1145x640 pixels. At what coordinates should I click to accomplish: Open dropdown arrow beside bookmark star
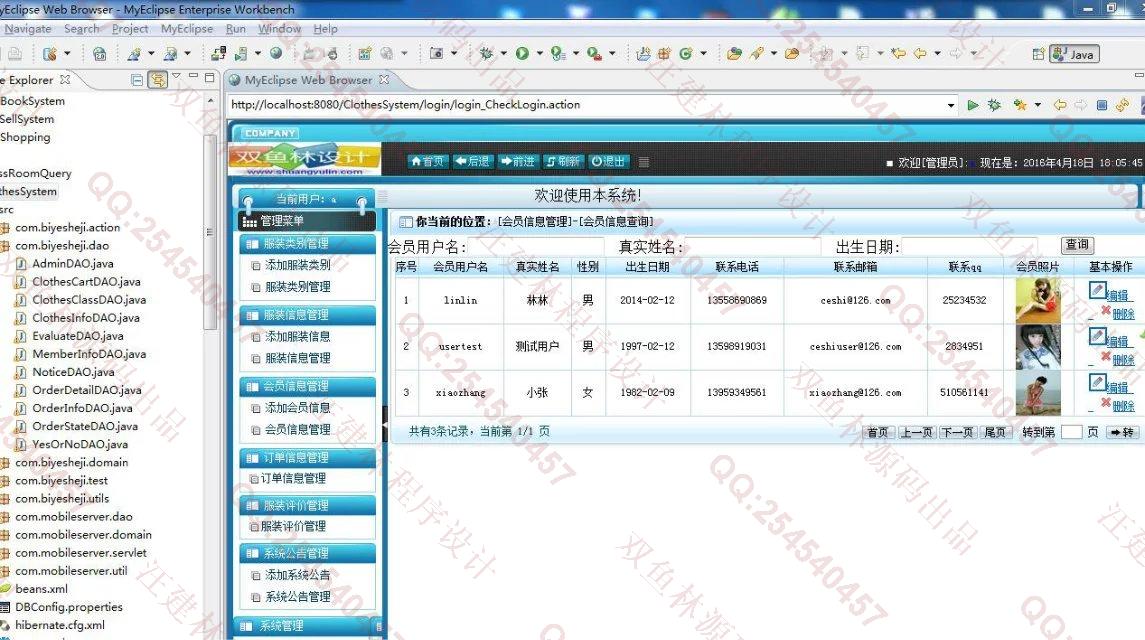pyautogui.click(x=1037, y=105)
